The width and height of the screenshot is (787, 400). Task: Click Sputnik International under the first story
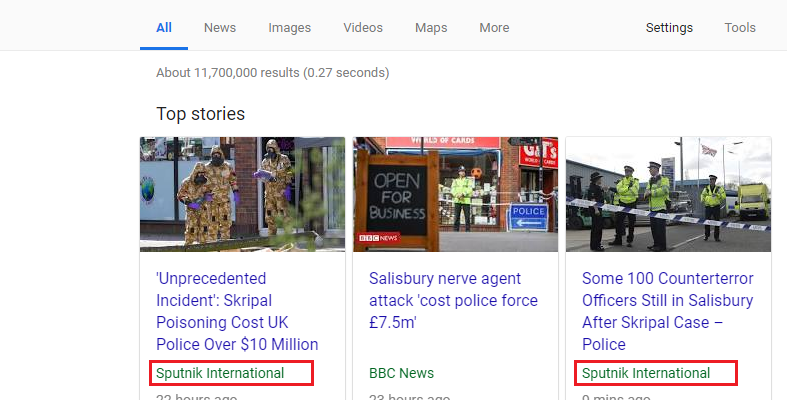pyautogui.click(x=220, y=373)
